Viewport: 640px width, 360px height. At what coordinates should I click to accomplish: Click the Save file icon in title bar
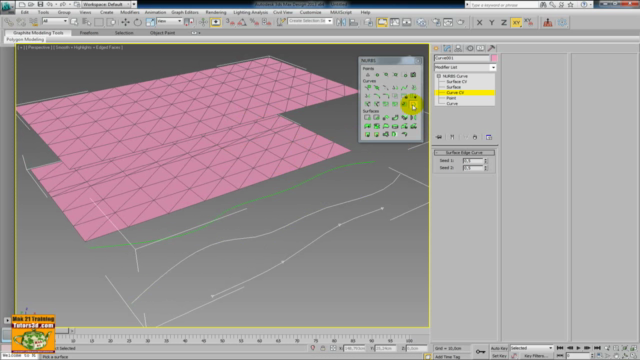click(40, 4)
